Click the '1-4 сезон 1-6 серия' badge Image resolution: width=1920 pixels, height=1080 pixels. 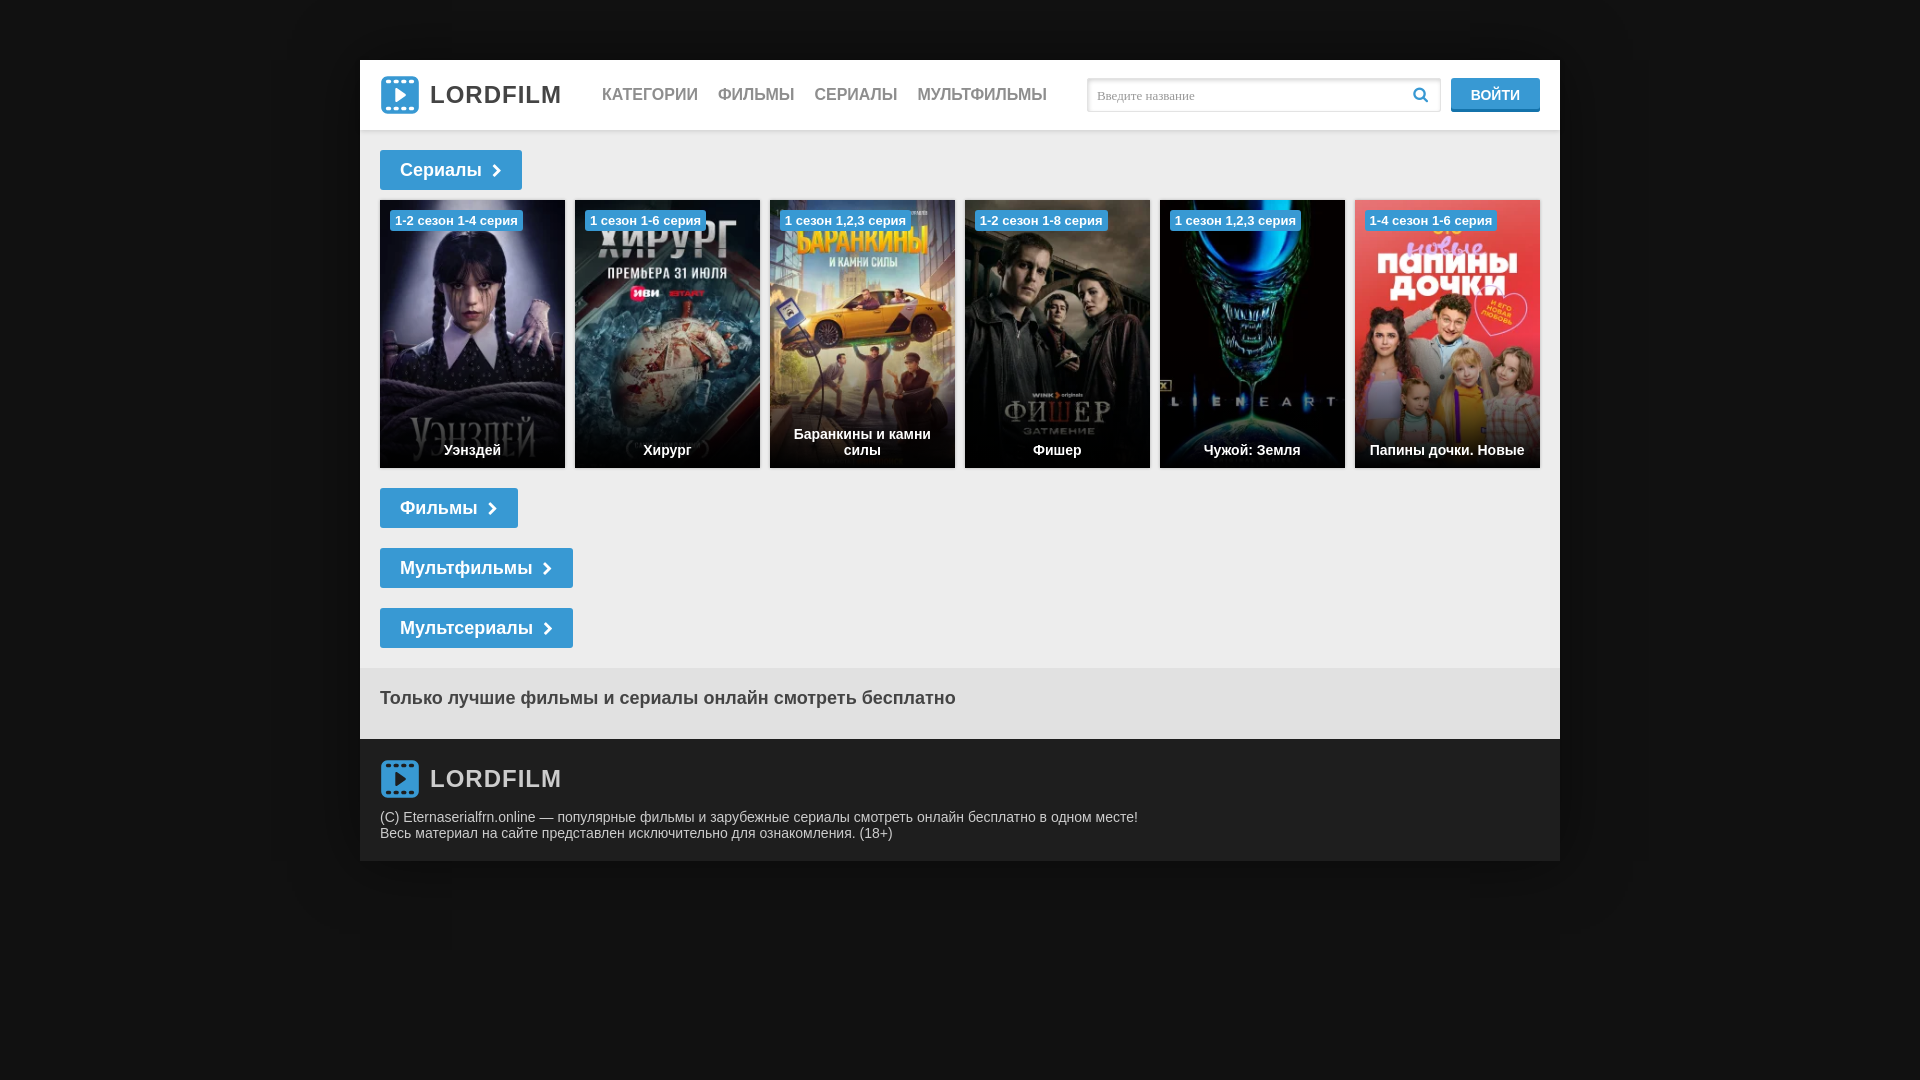tap(1431, 220)
